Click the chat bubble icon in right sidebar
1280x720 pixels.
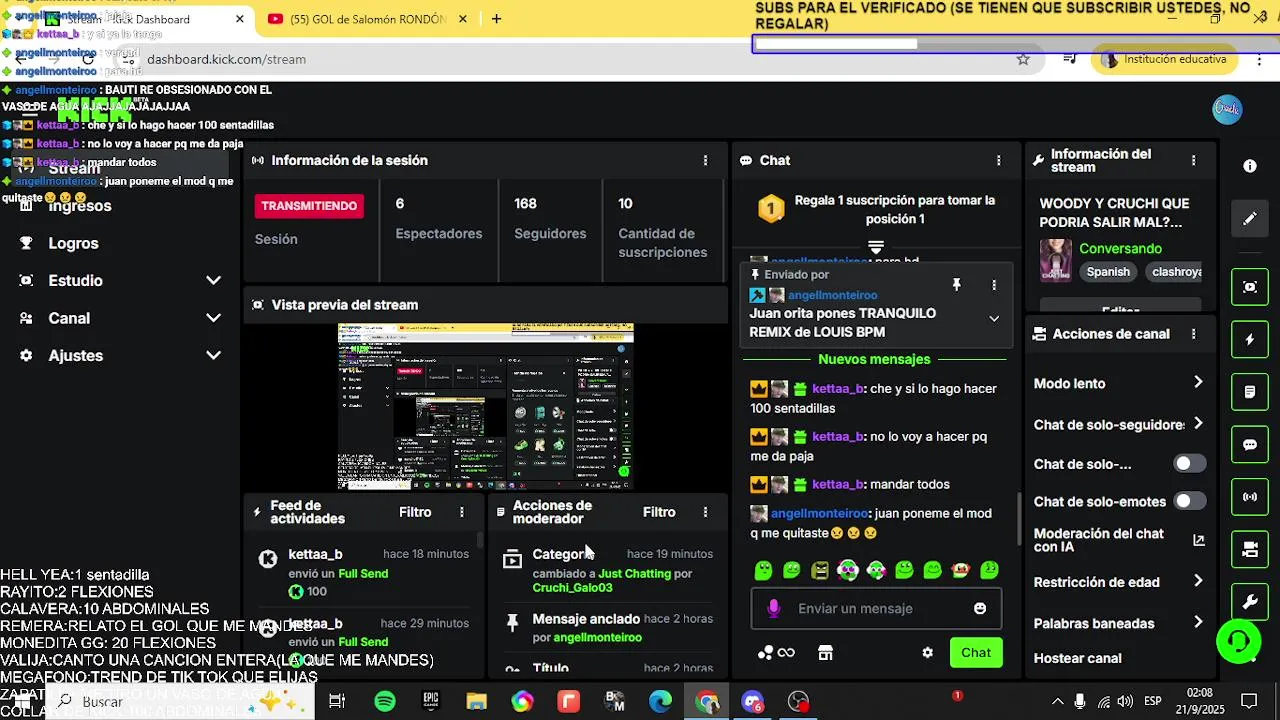coord(1250,444)
